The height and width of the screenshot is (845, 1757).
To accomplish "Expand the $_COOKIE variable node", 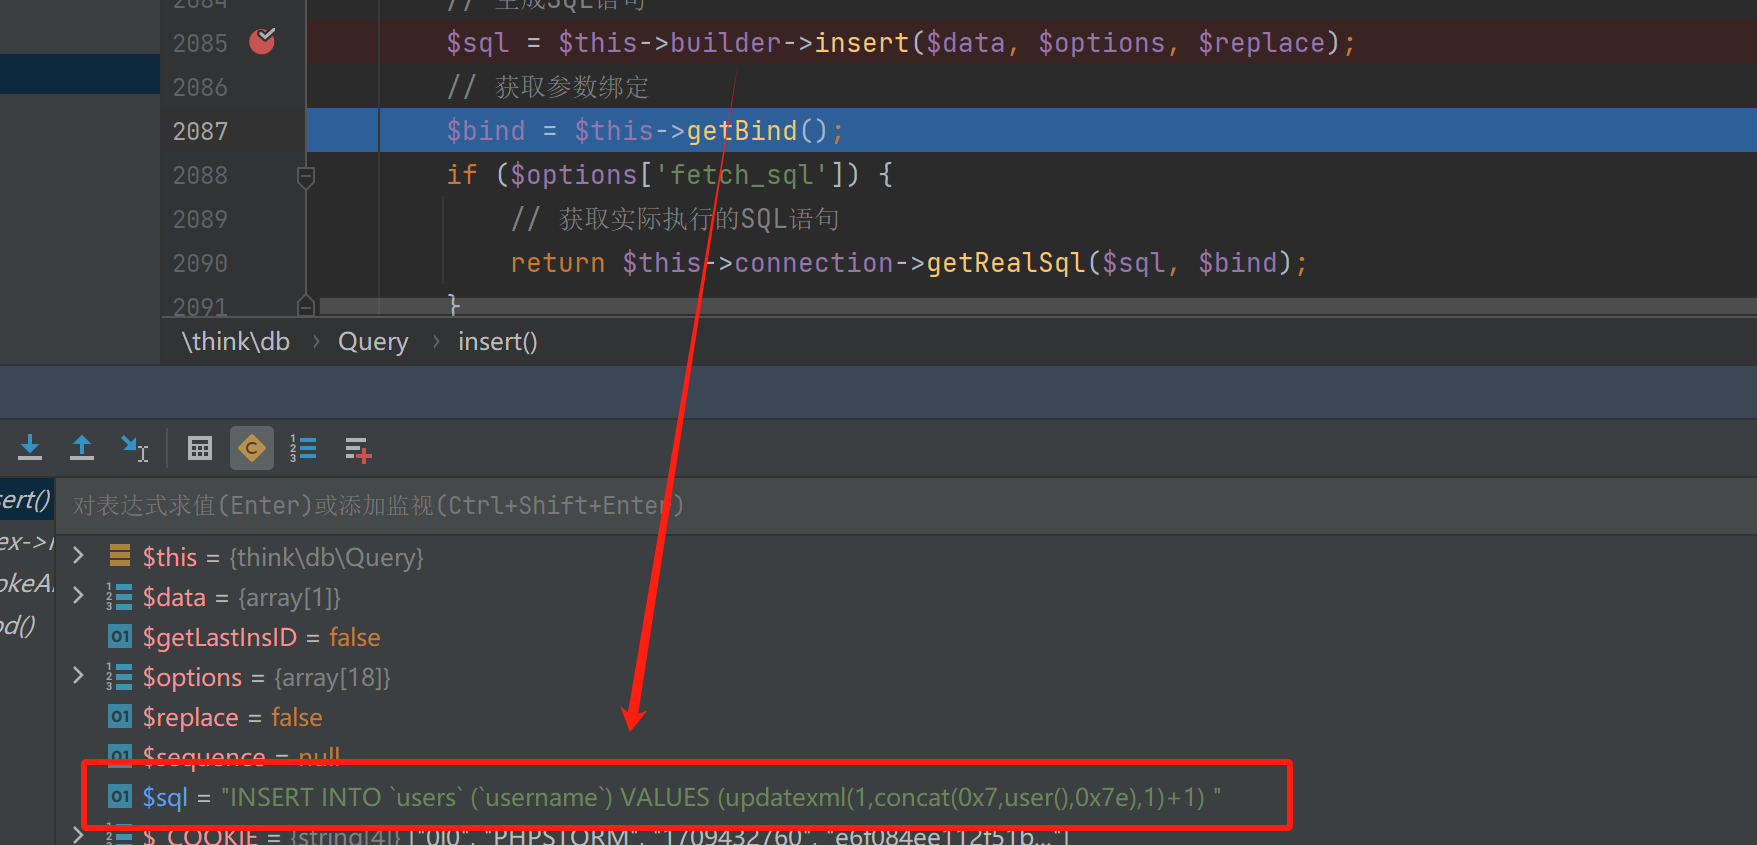I will point(78,835).
